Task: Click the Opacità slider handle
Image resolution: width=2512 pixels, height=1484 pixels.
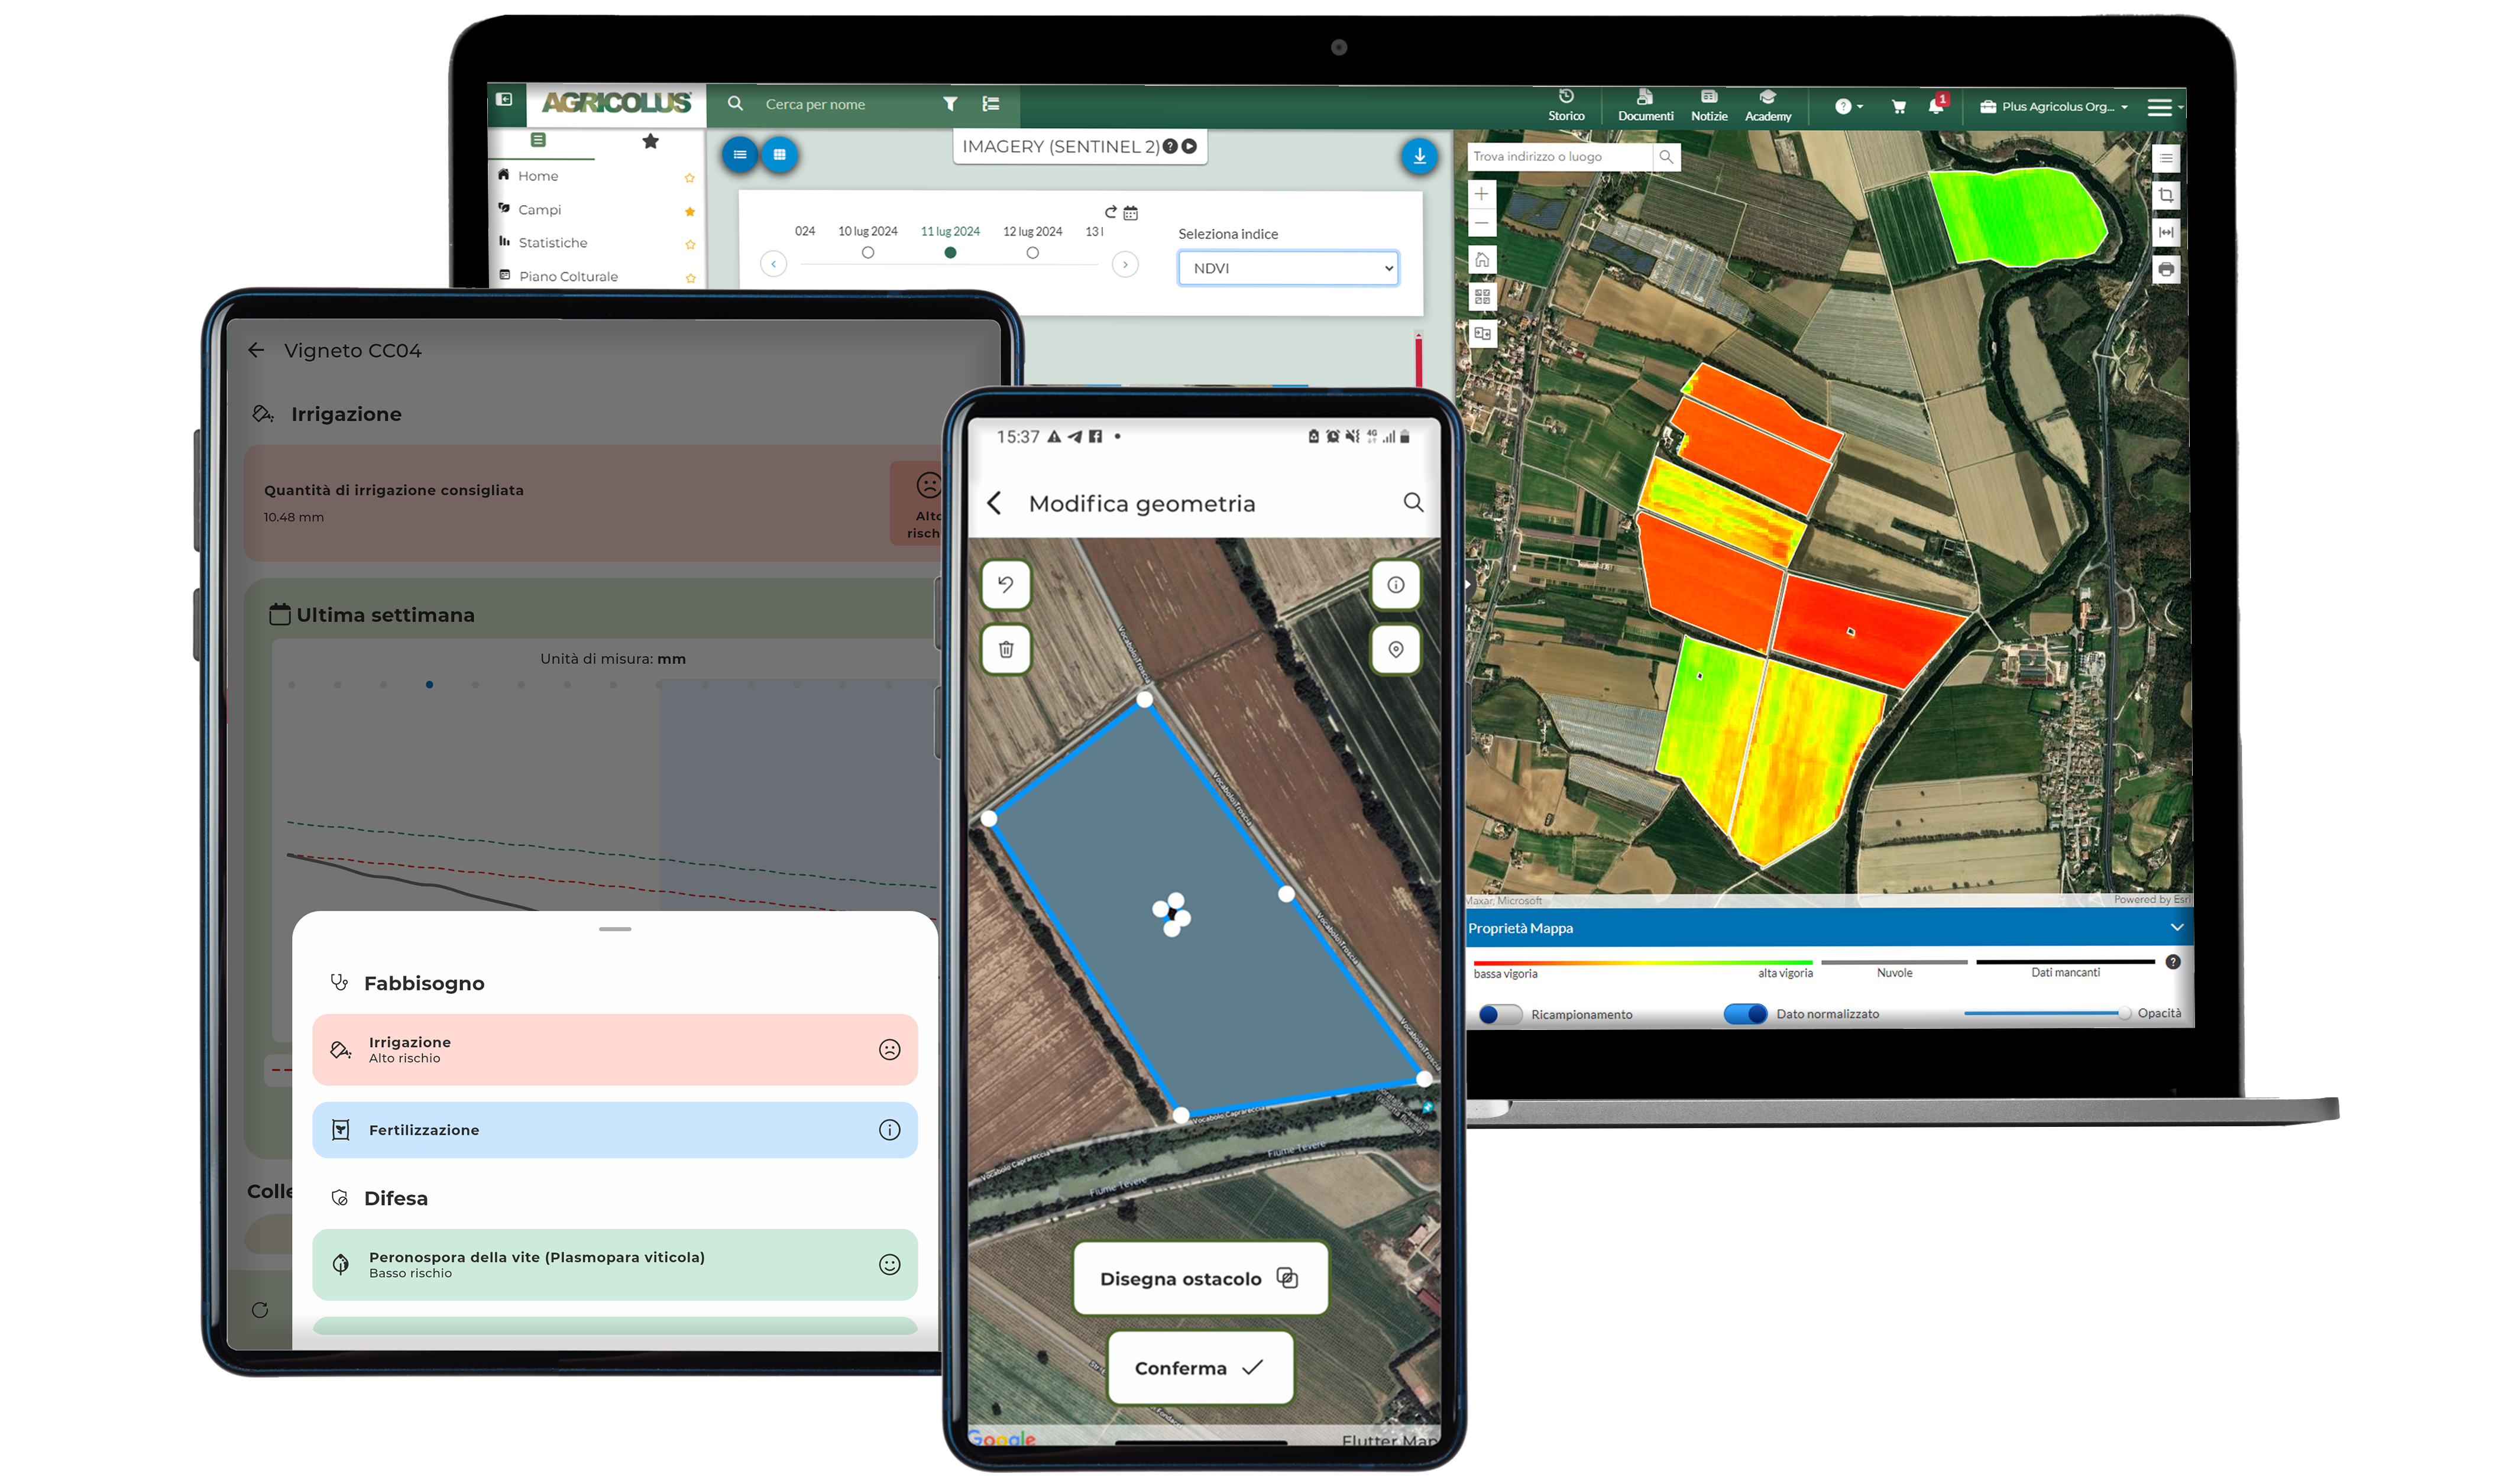Action: [x=2124, y=1013]
